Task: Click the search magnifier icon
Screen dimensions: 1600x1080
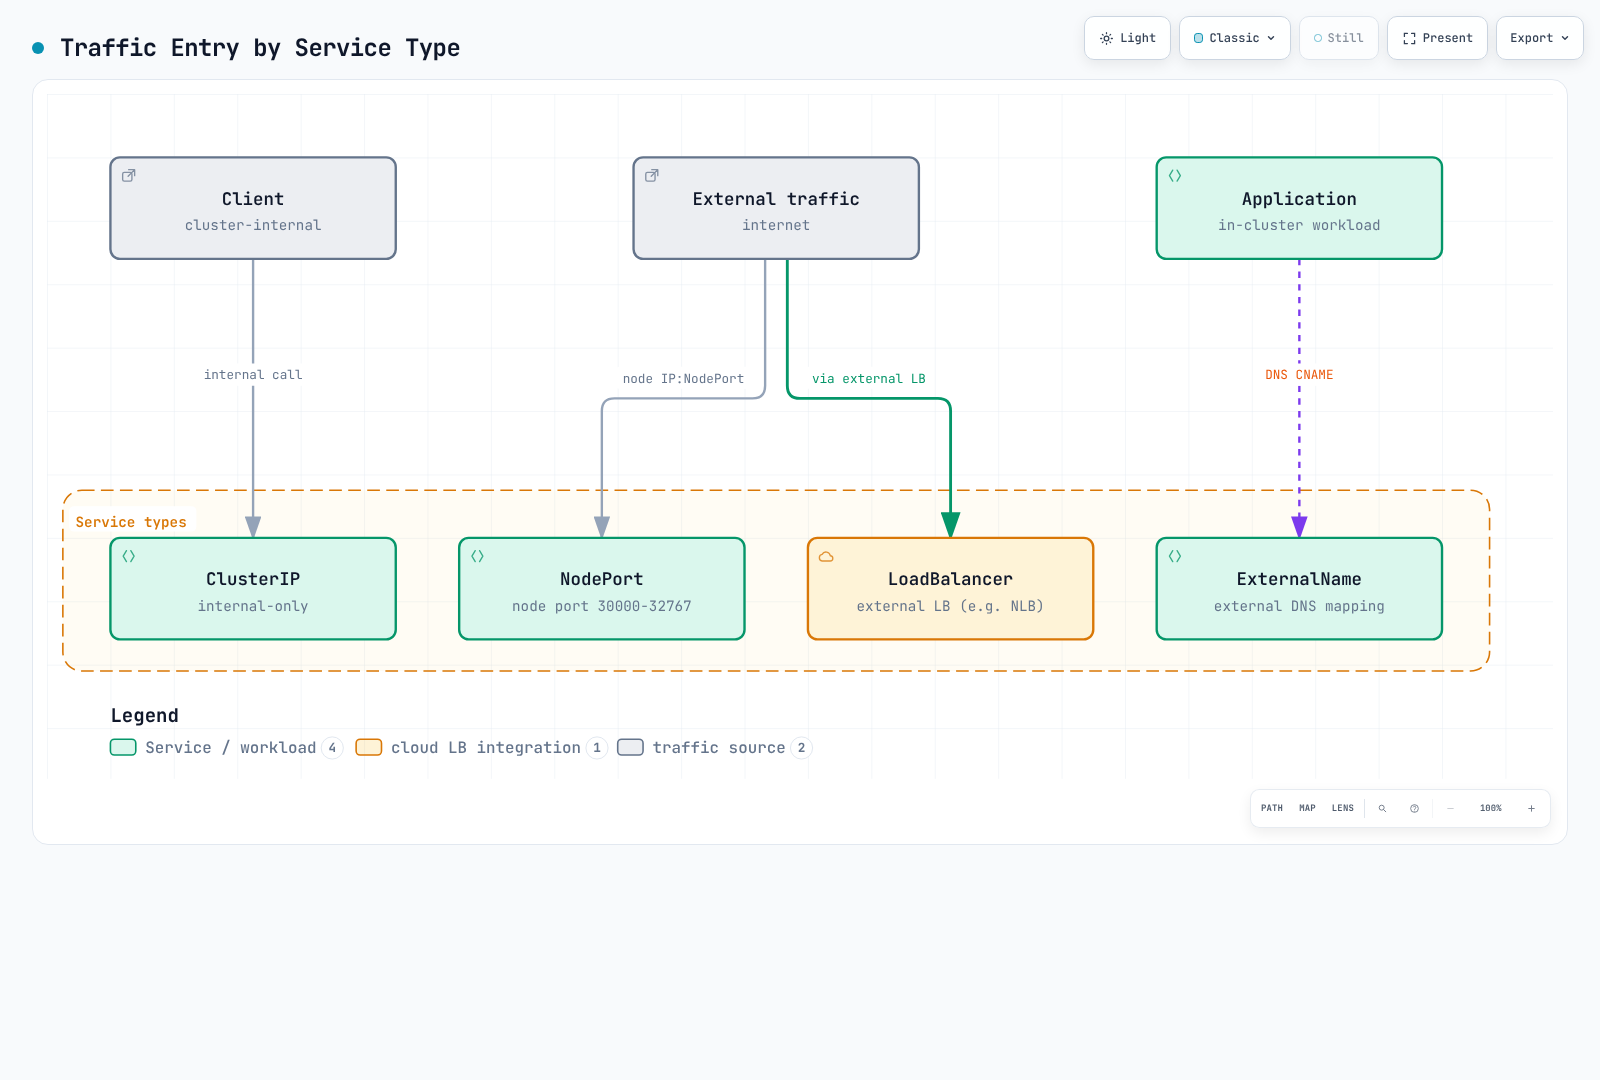Action: tap(1383, 808)
